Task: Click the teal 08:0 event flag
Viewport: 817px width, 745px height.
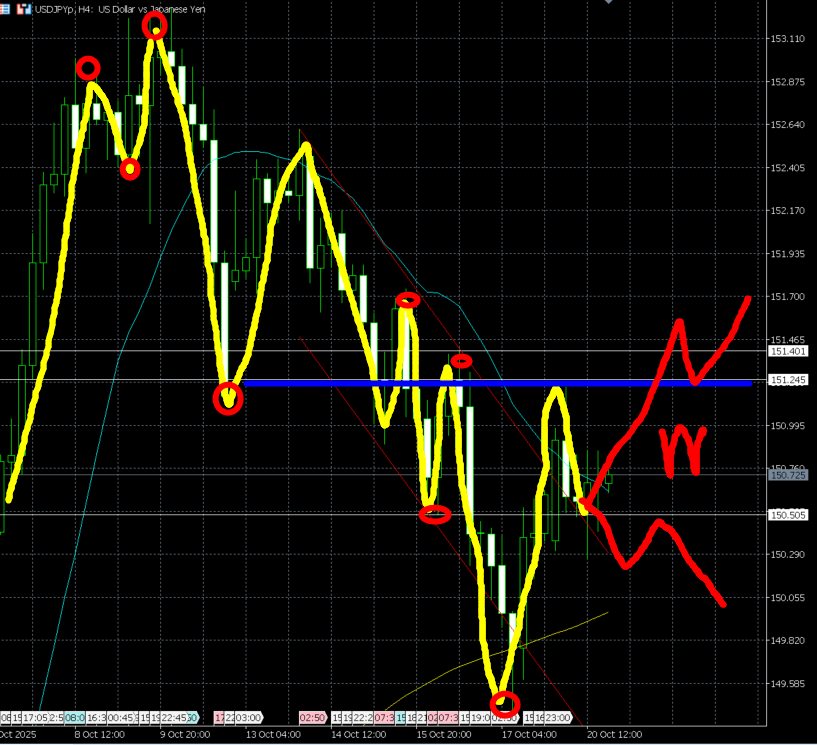Action: (x=76, y=718)
